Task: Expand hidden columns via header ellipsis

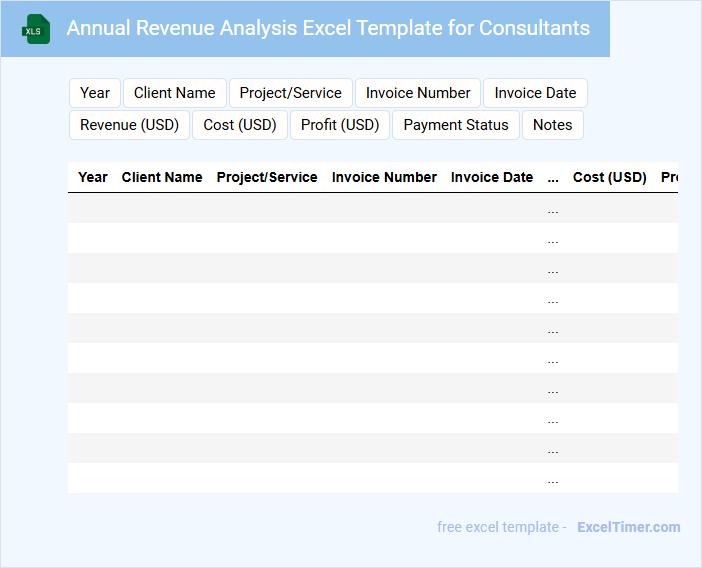Action: [553, 177]
